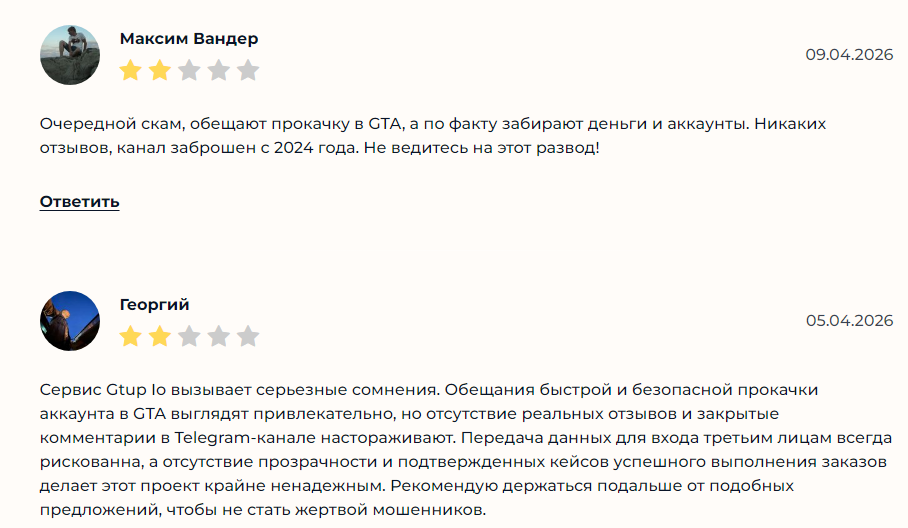Click second star of Максим Вандер's rating

[x=159, y=70]
